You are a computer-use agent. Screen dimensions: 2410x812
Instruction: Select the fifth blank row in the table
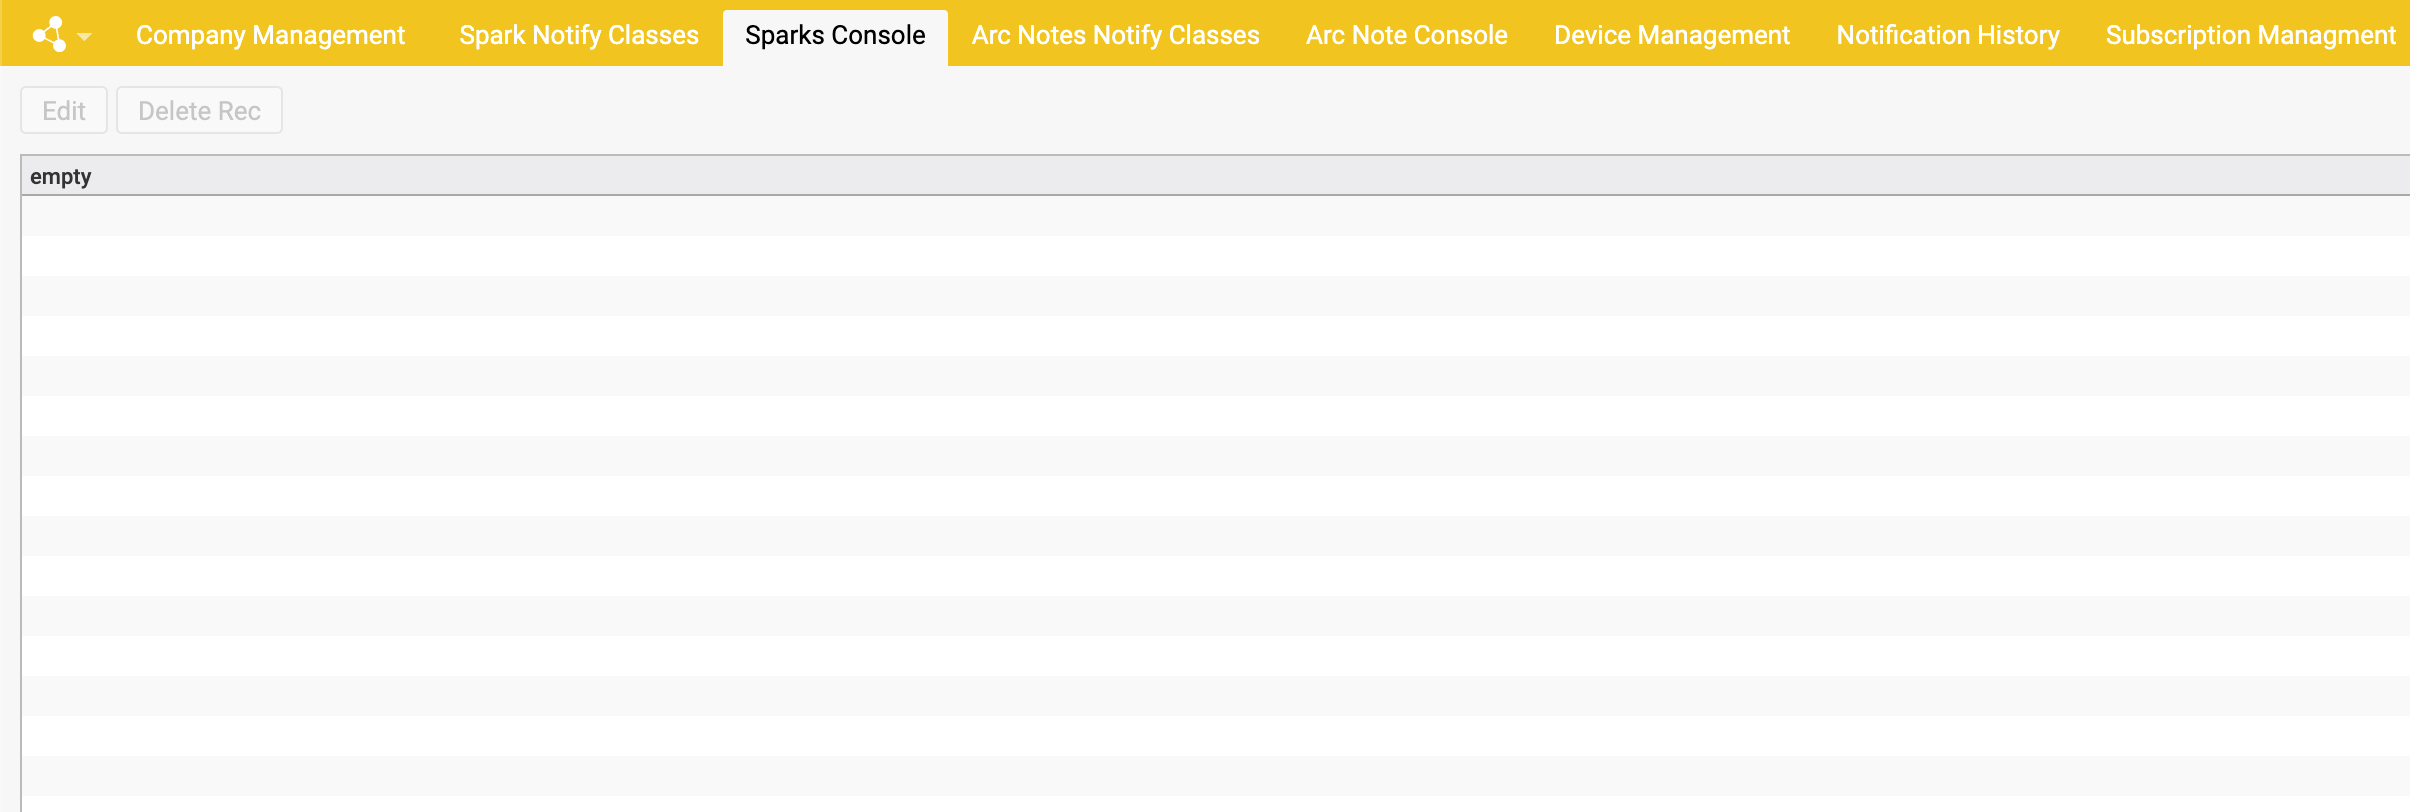pos(1200,376)
